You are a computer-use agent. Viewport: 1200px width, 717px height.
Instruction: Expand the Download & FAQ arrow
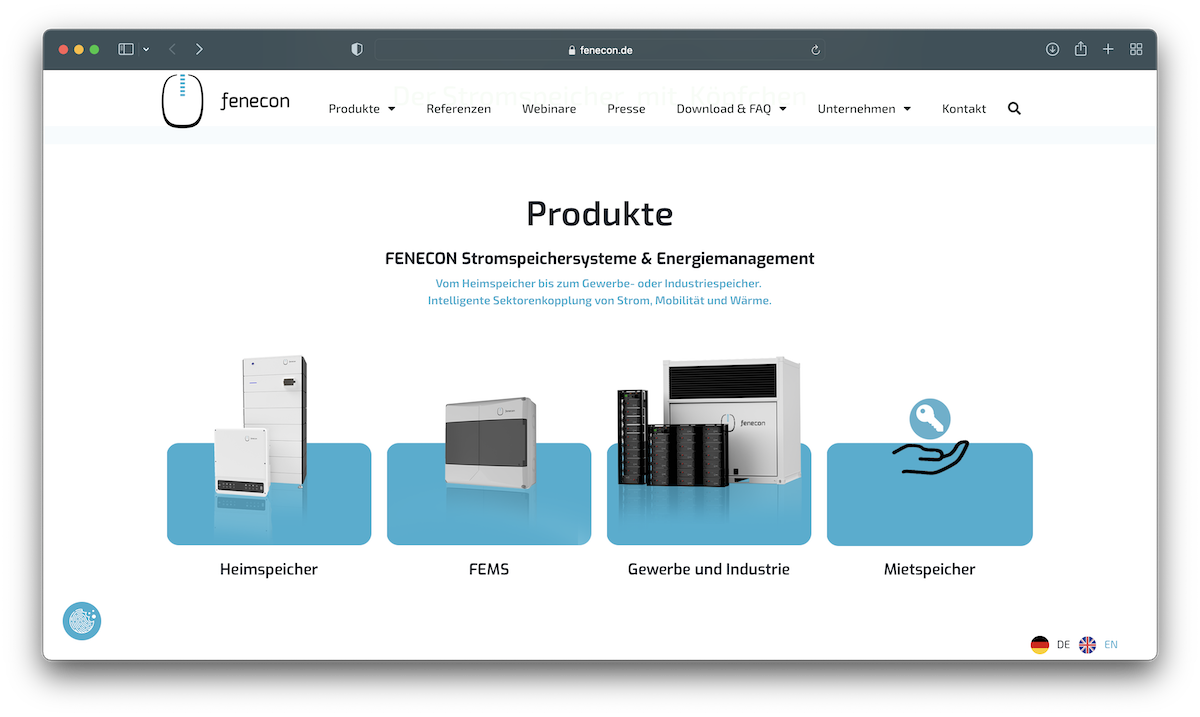click(783, 109)
